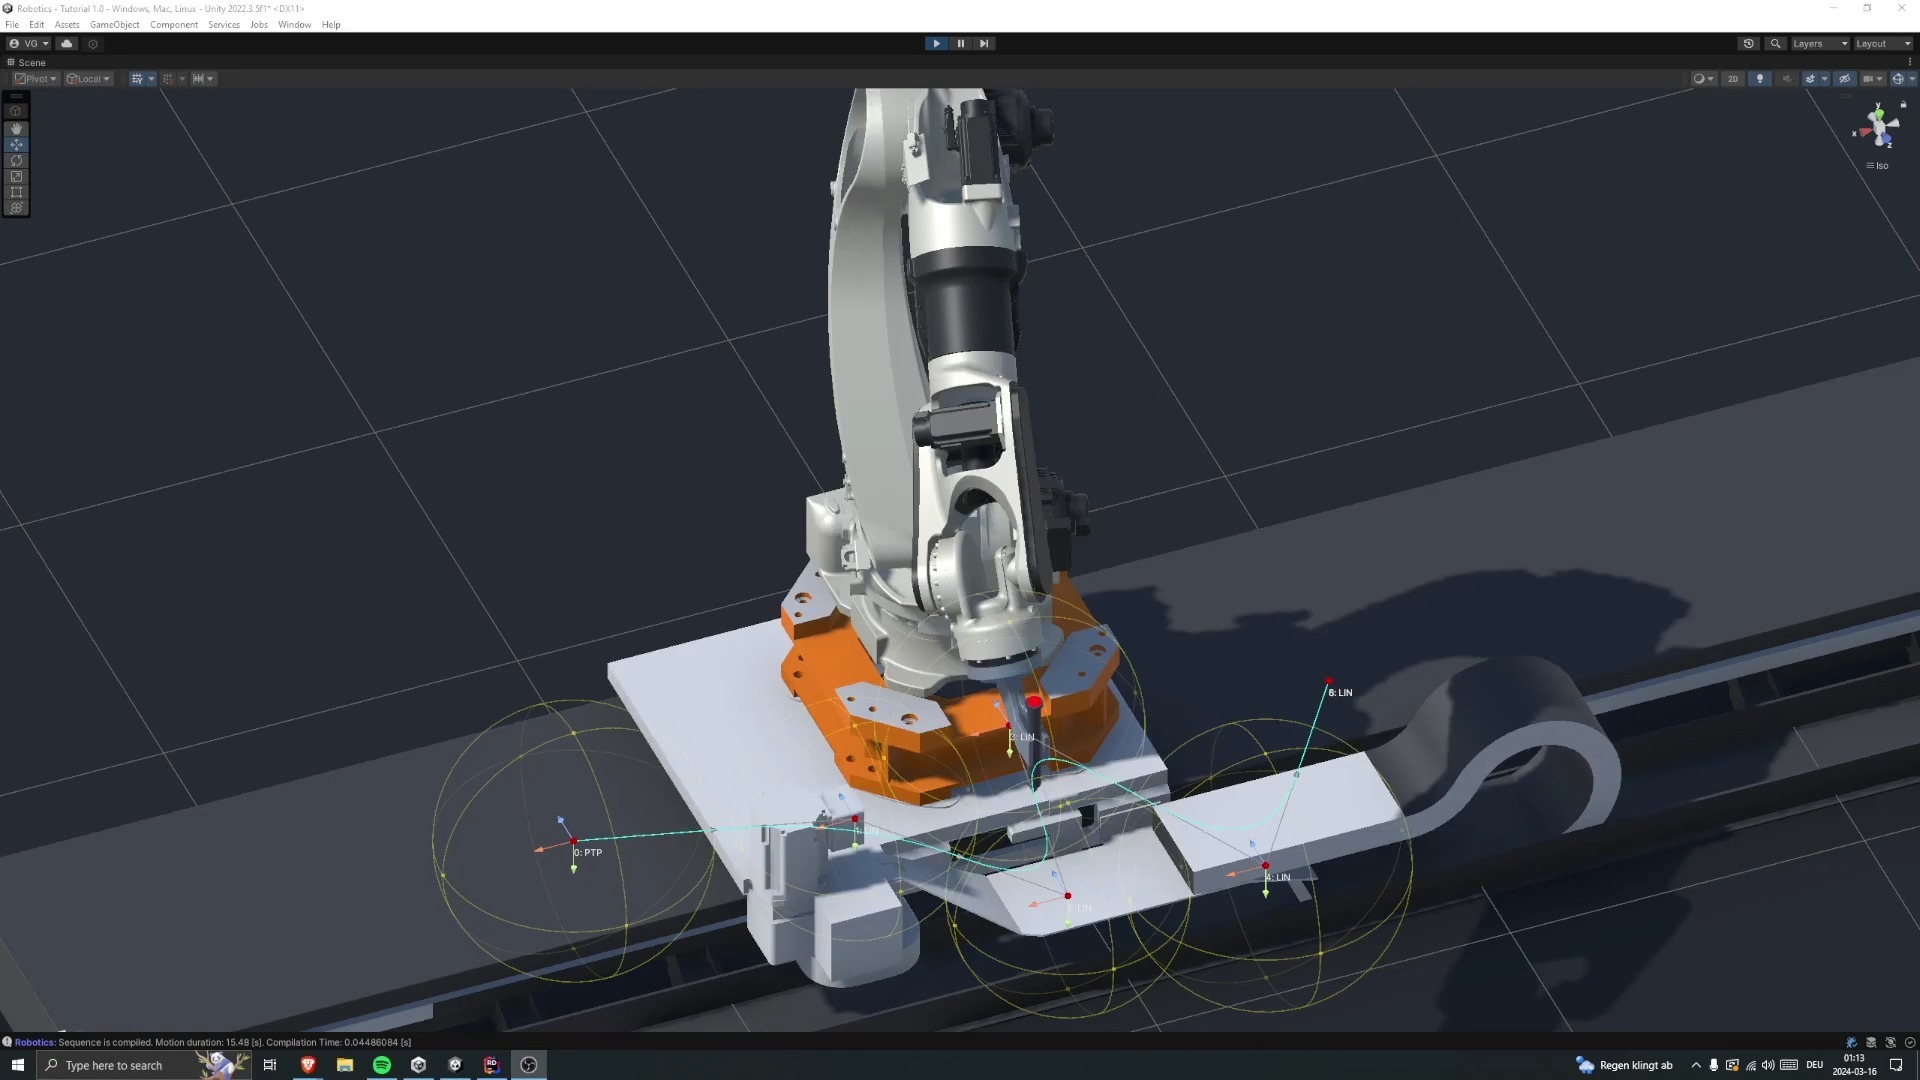Open Undo History button
This screenshot has width=1920, height=1080.
(1748, 44)
